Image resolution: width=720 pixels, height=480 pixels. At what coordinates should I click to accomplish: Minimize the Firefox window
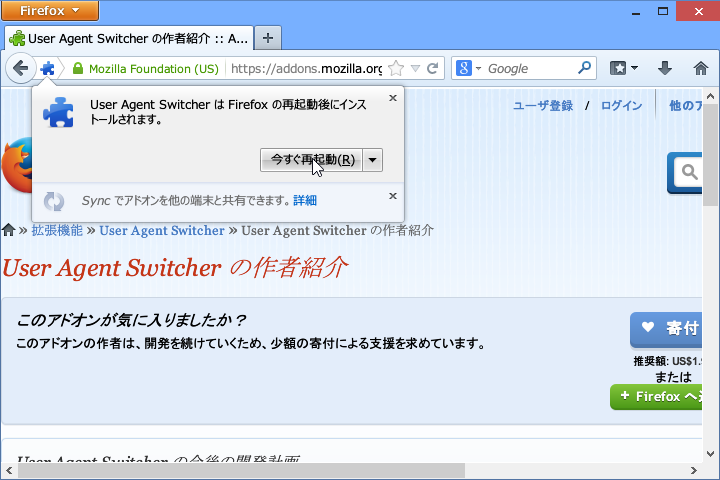tap(636, 12)
